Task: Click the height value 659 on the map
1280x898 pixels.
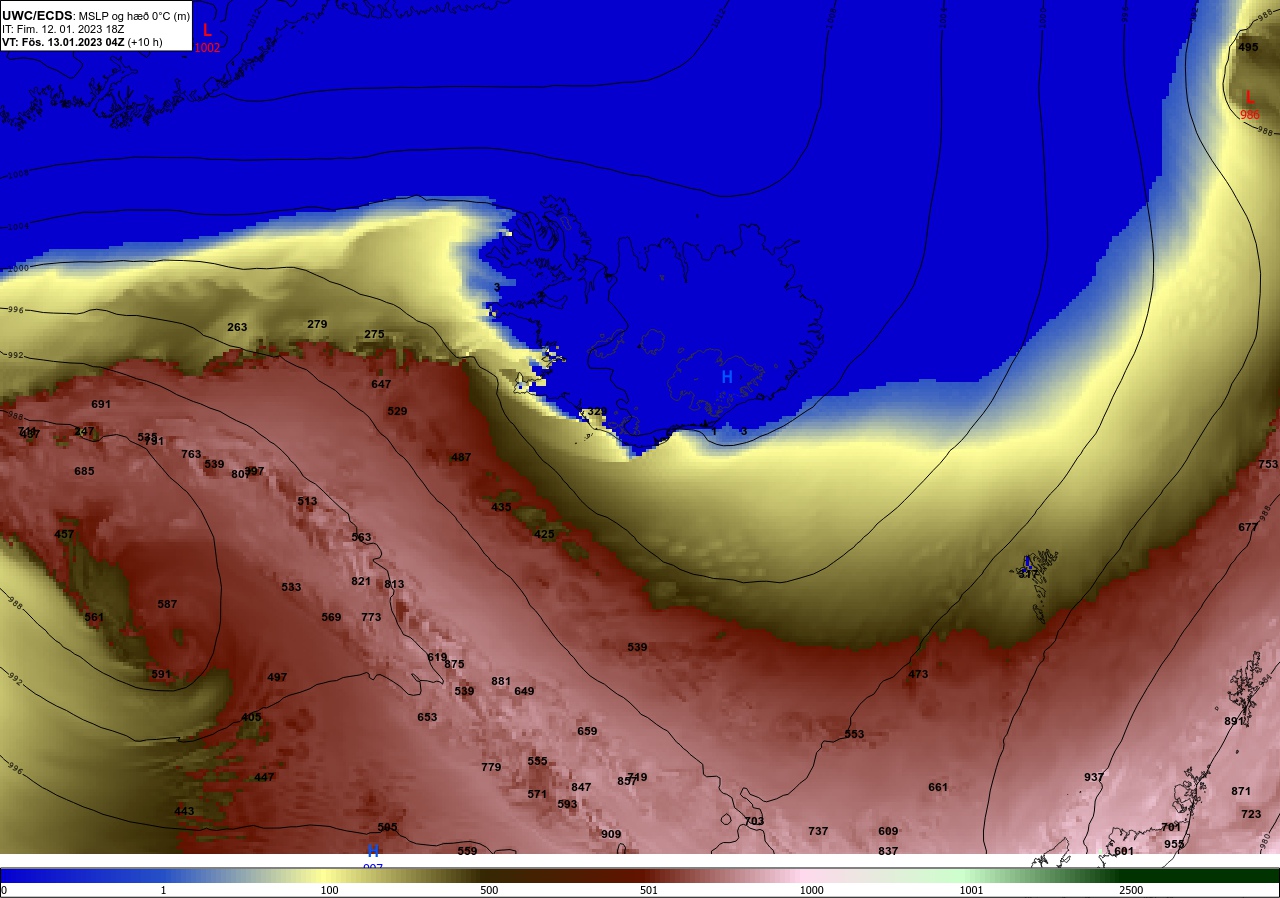Action: point(587,732)
